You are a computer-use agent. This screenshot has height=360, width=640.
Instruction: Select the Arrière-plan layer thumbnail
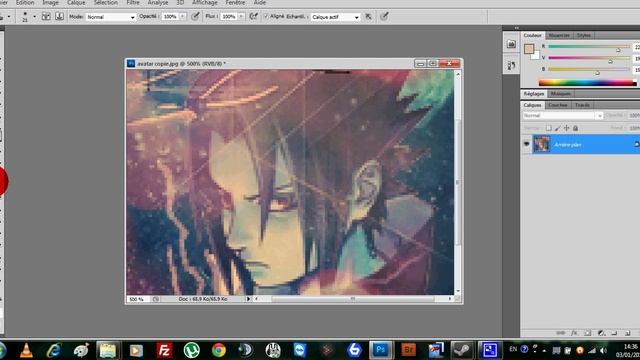pyautogui.click(x=542, y=144)
